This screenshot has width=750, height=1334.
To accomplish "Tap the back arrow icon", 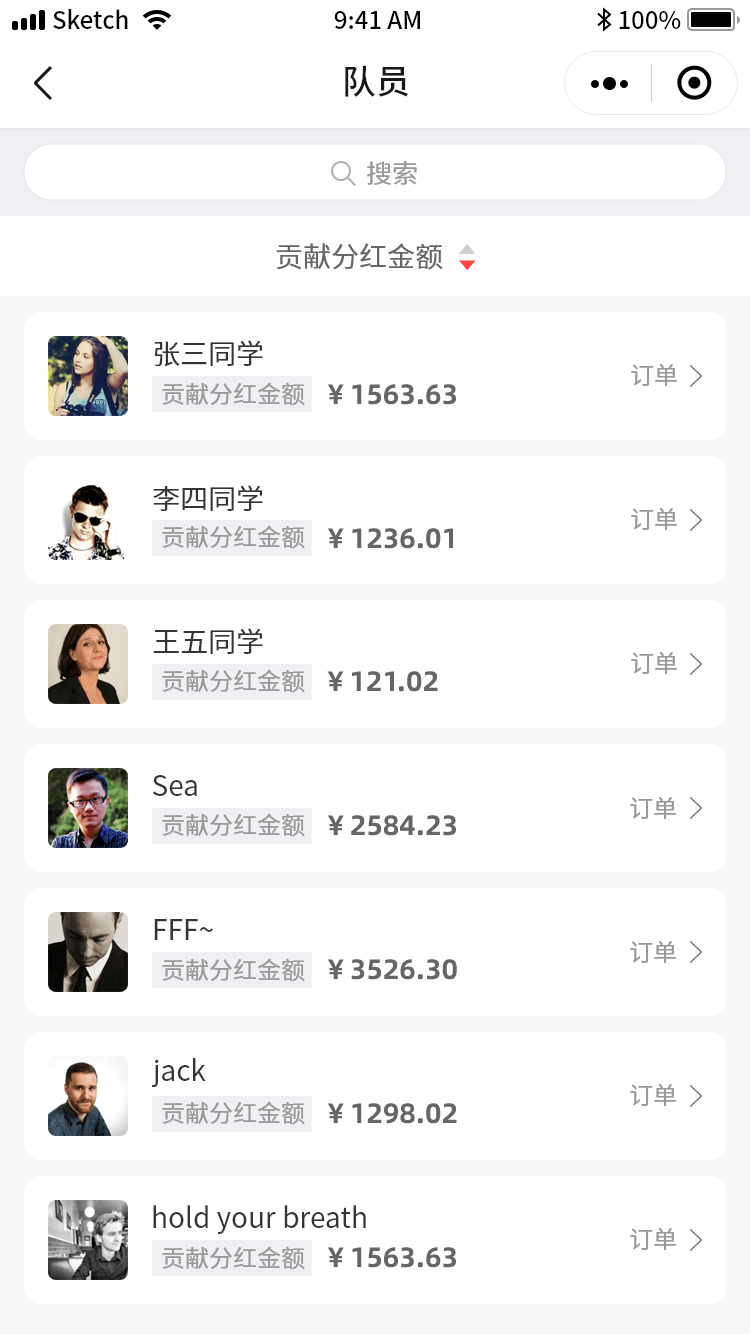I will [x=43, y=83].
